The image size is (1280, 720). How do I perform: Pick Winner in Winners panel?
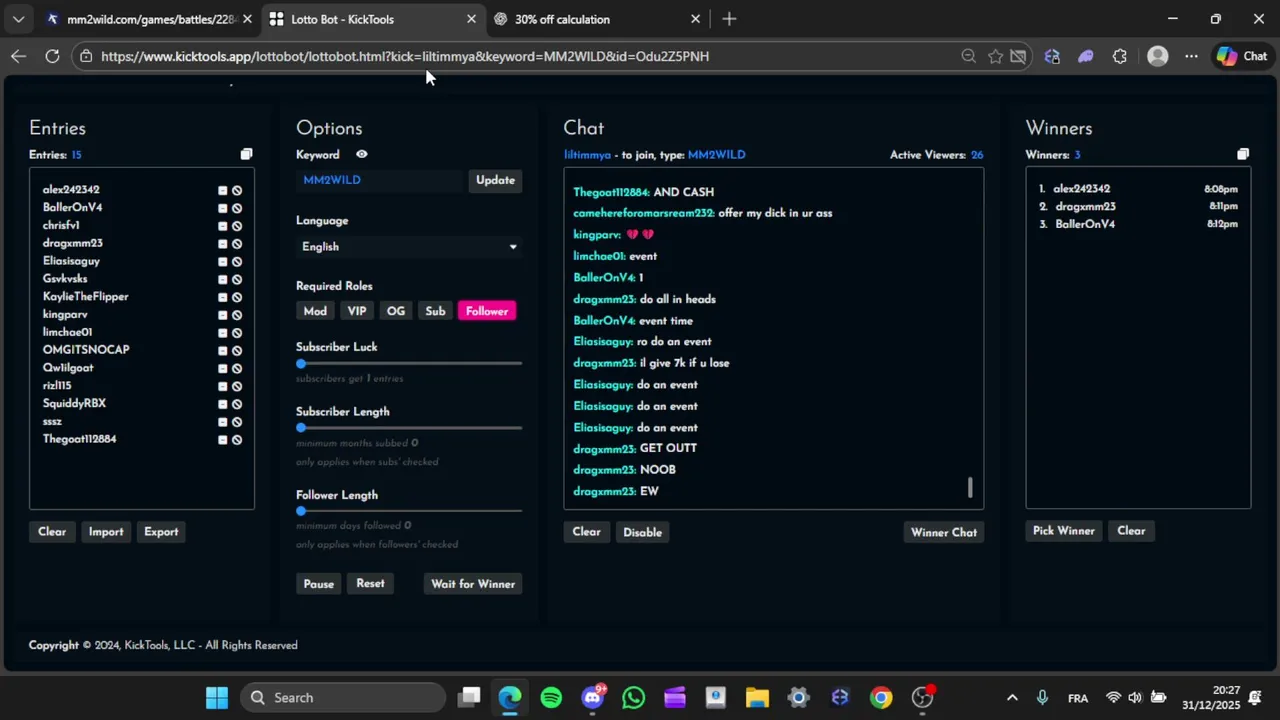(1064, 531)
